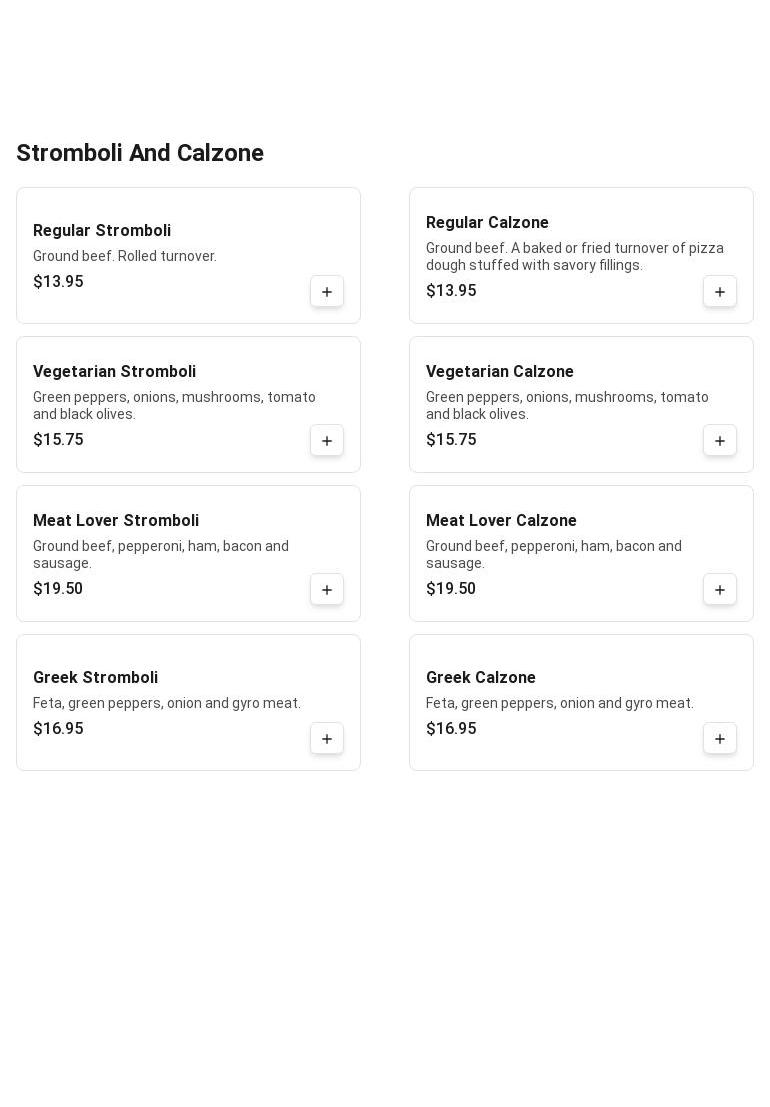Screen dimensions: 770x1107
Task: Add Vegetarian Stromboli using its plus button
Action: pyautogui.click(x=327, y=441)
